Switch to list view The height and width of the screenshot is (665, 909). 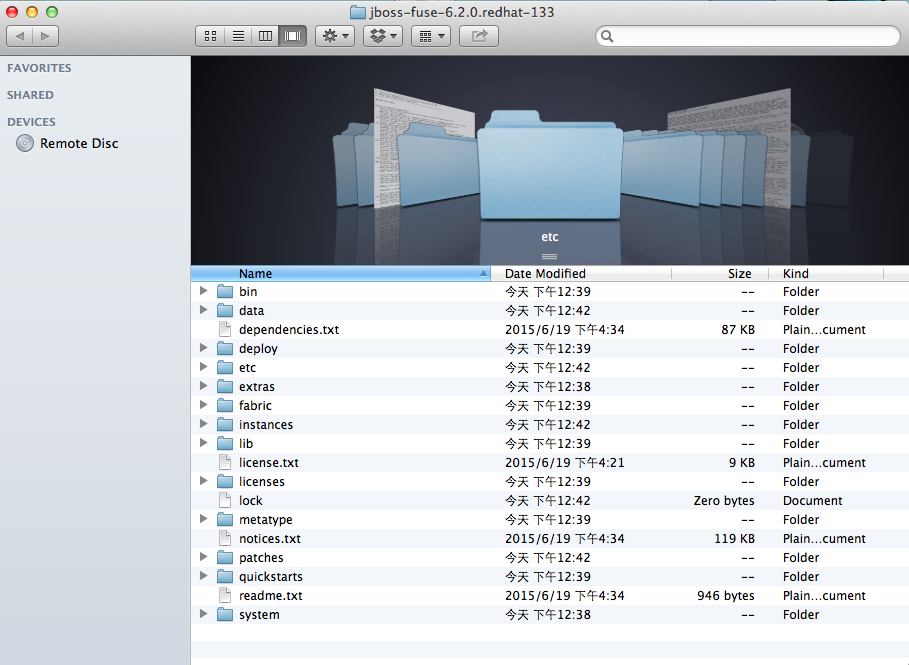click(x=238, y=36)
